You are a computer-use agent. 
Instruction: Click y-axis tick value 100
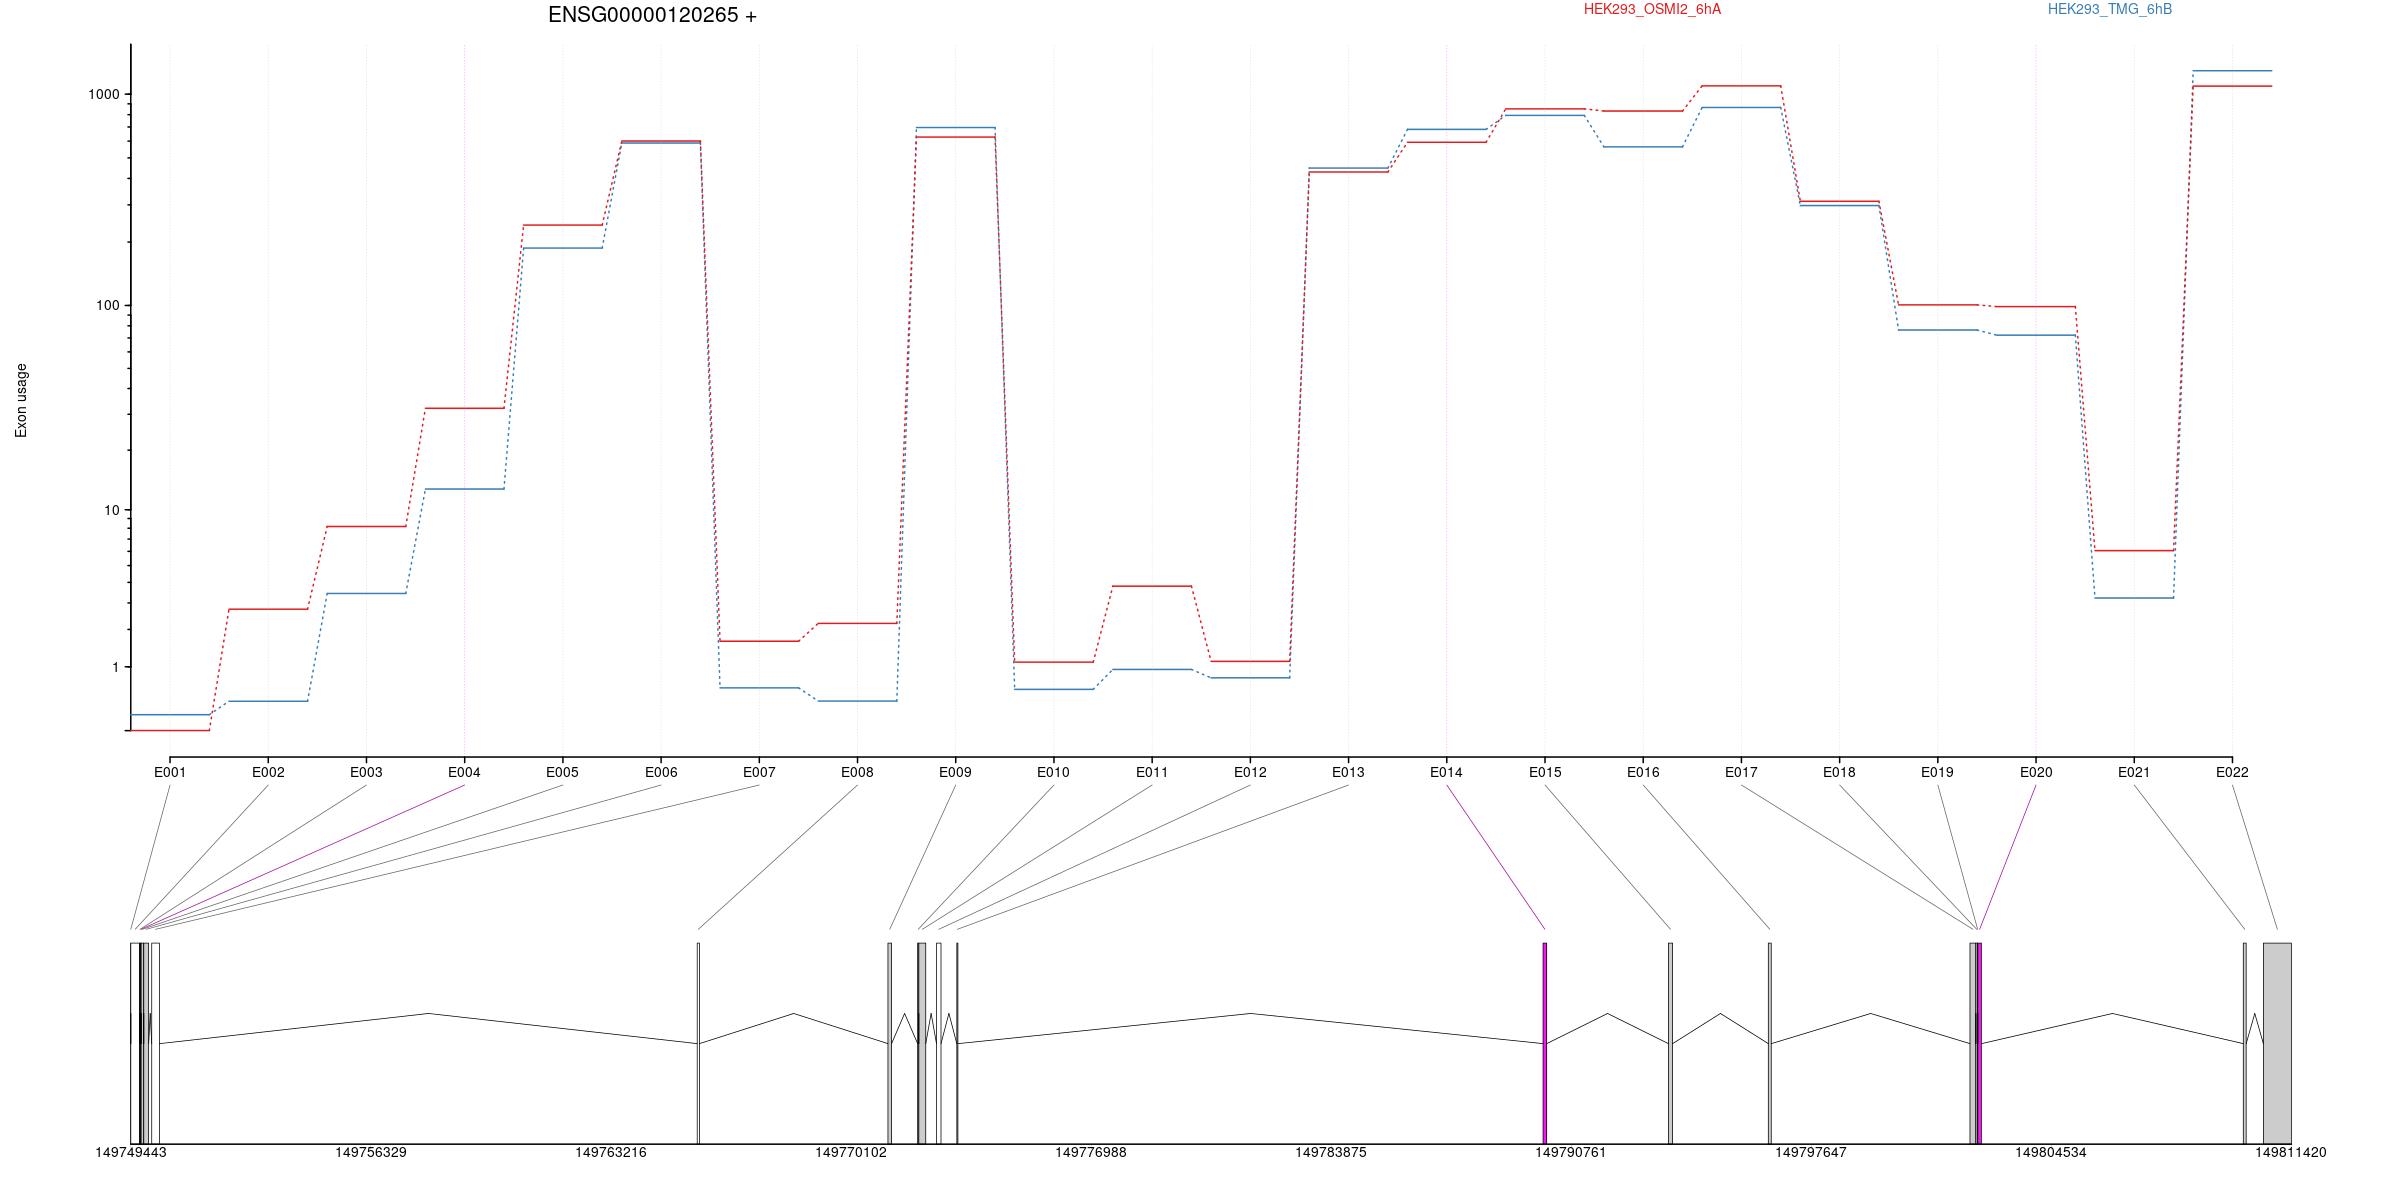point(108,305)
